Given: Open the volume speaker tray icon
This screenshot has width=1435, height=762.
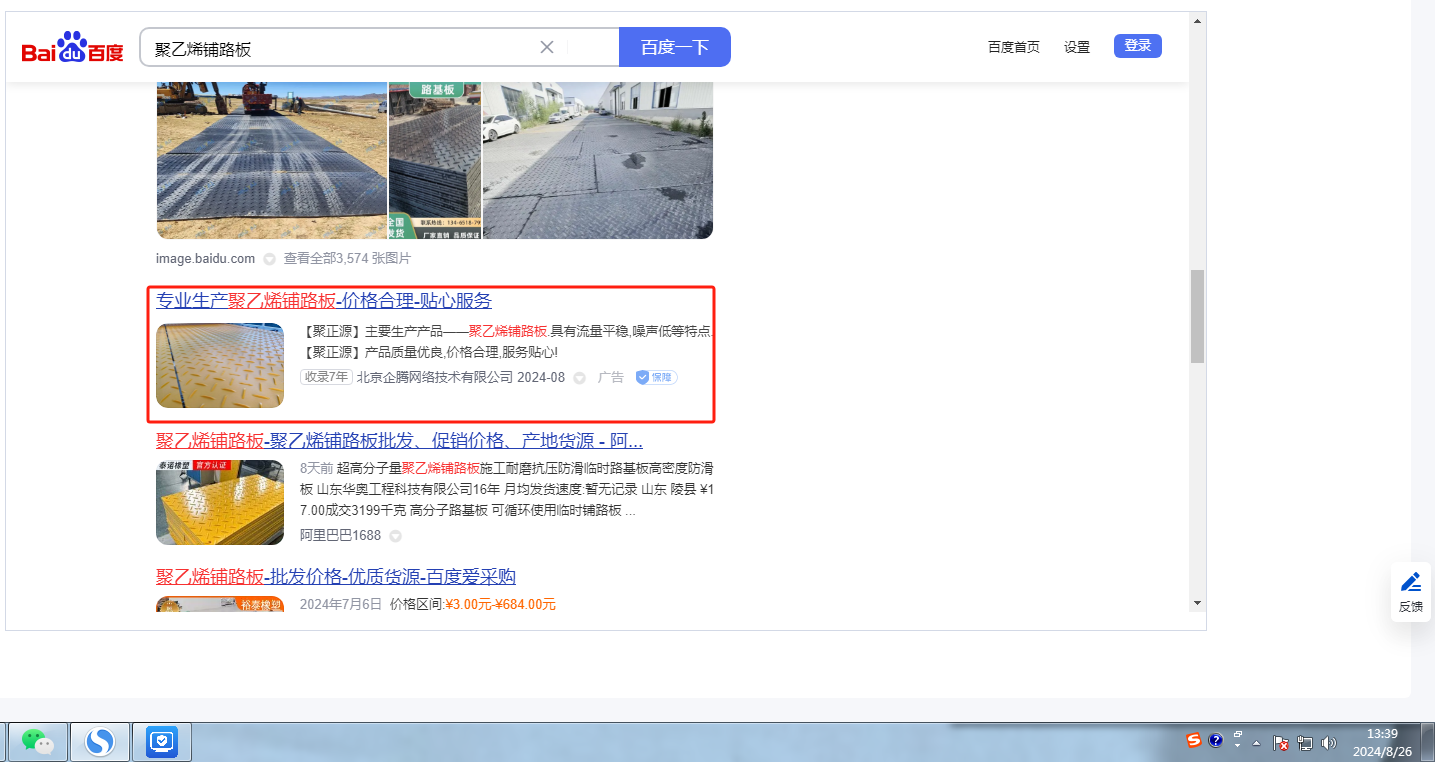Looking at the screenshot, I should [x=1329, y=743].
